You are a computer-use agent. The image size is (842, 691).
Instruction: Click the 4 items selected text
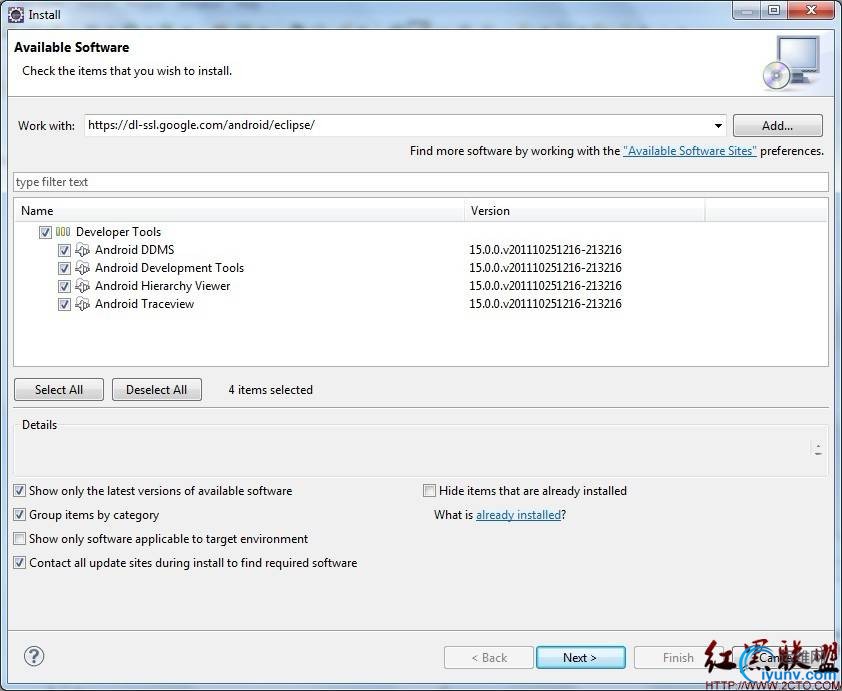(270, 390)
